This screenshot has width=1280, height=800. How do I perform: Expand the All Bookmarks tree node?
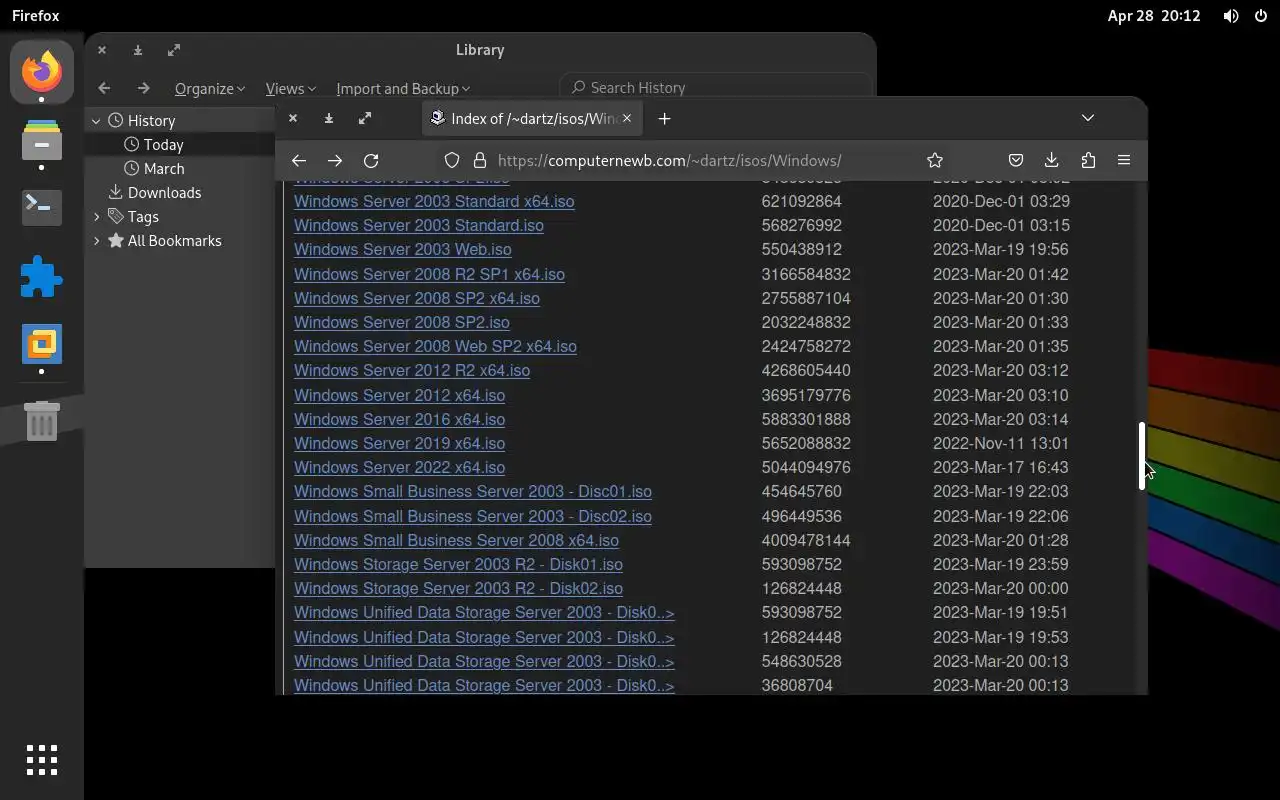coord(96,240)
